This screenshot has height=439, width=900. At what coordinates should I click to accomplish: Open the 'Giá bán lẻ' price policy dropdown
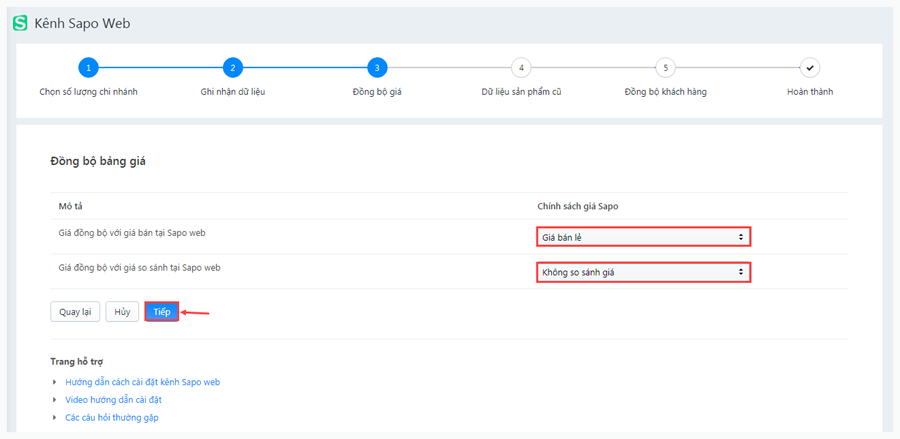pos(643,236)
